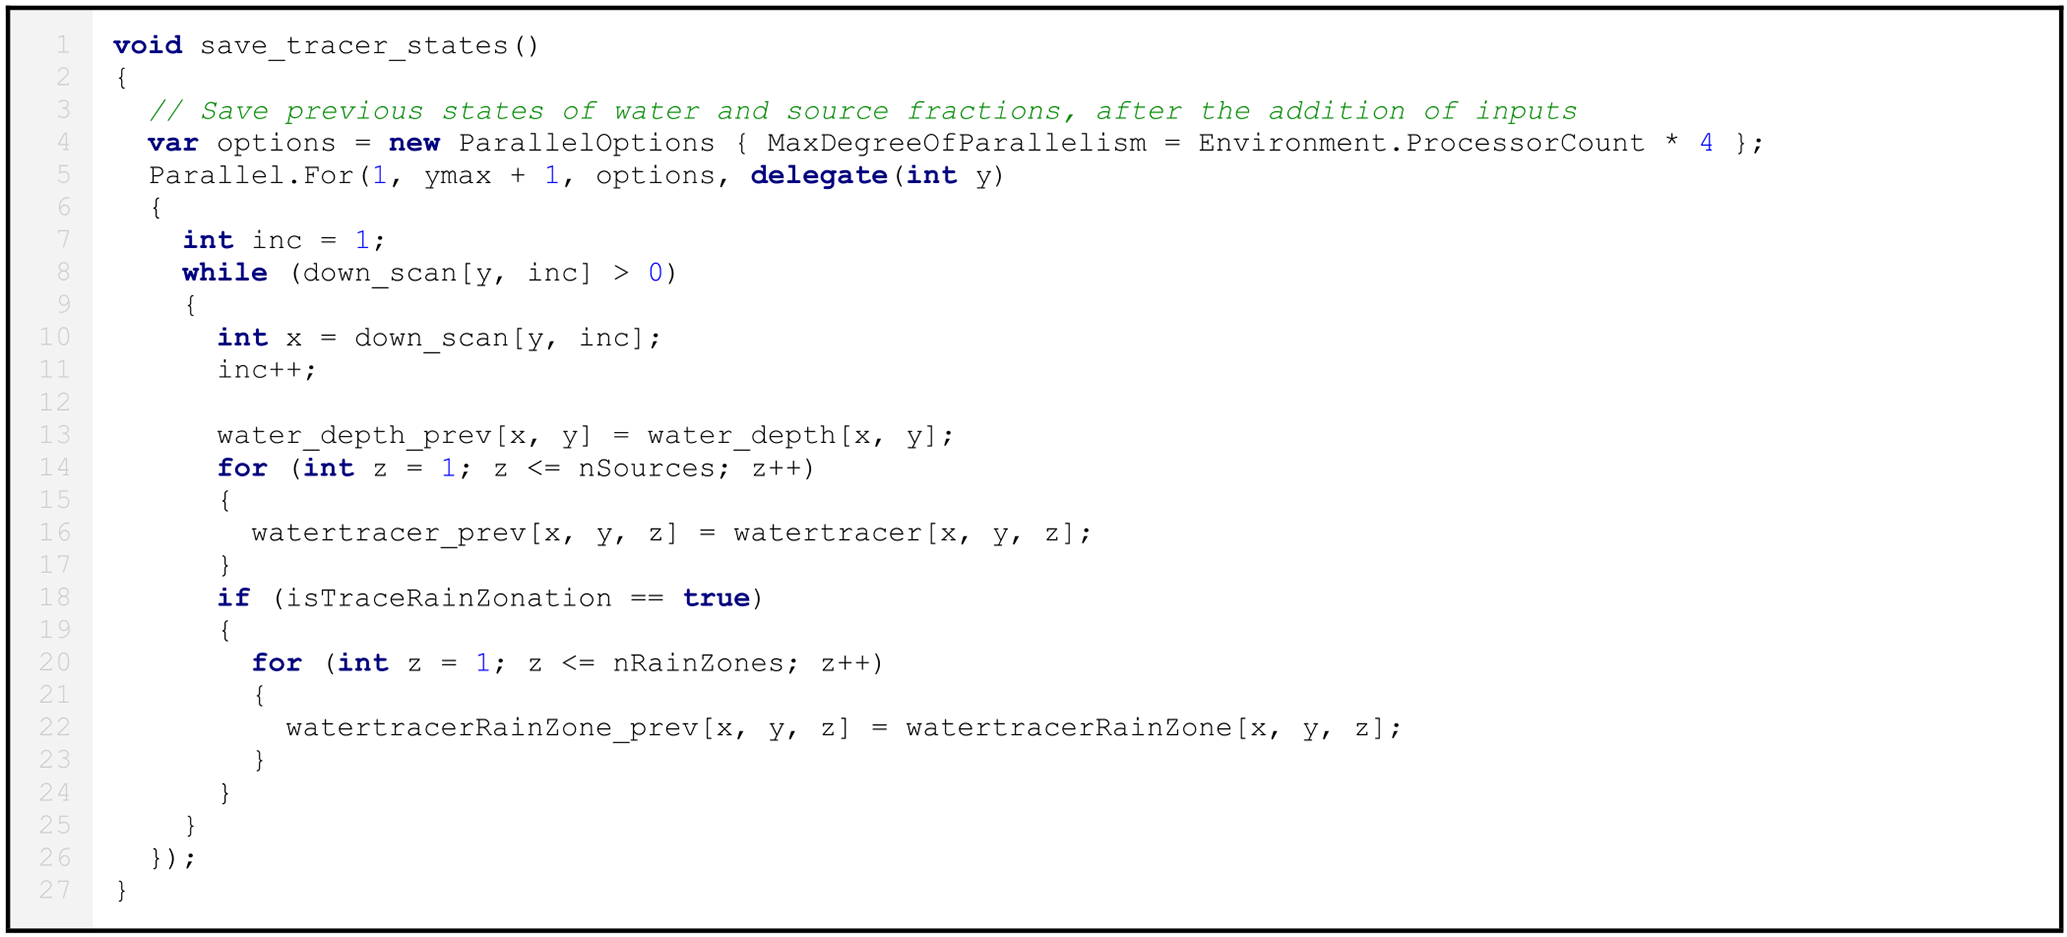Click the ParallelOptions class name

[x=586, y=143]
